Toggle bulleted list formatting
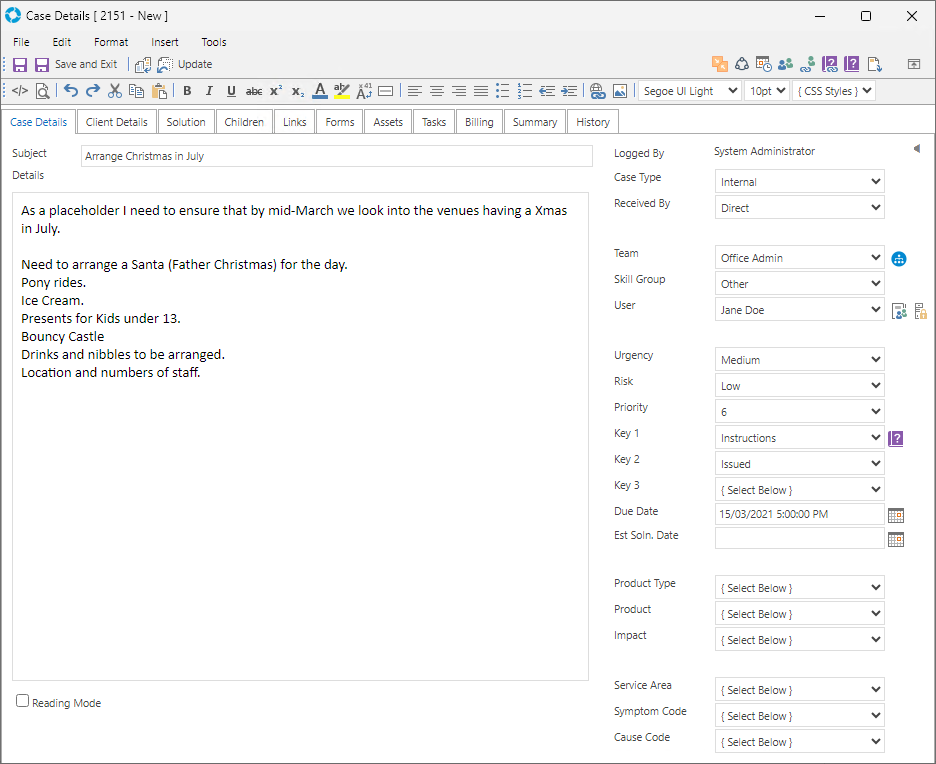This screenshot has width=936, height=764. coord(503,91)
